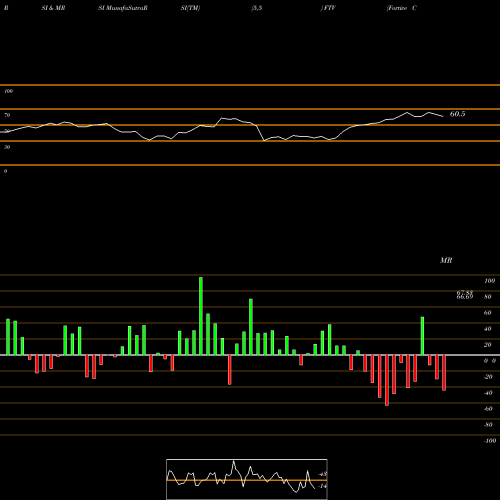Click the current RSI value 60.5
Viewport: 500px width, 500px height.
pos(457,114)
